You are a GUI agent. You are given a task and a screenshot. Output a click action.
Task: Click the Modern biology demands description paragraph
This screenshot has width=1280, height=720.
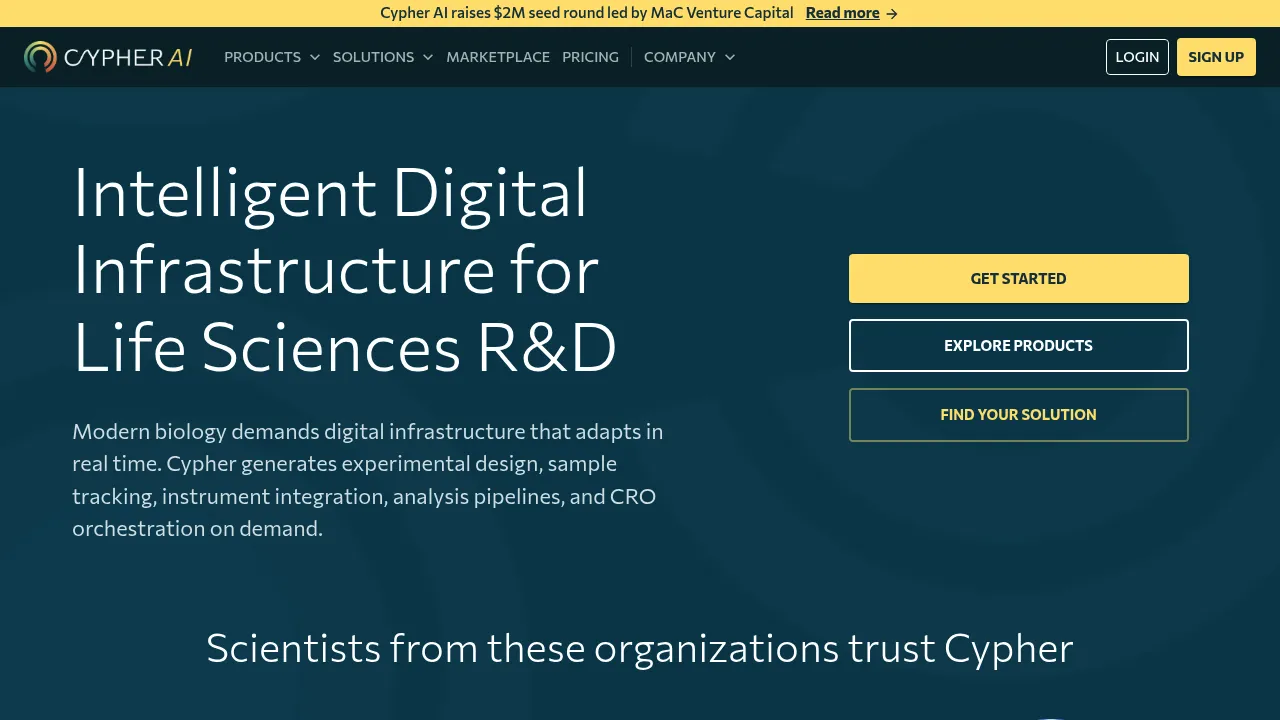point(368,480)
